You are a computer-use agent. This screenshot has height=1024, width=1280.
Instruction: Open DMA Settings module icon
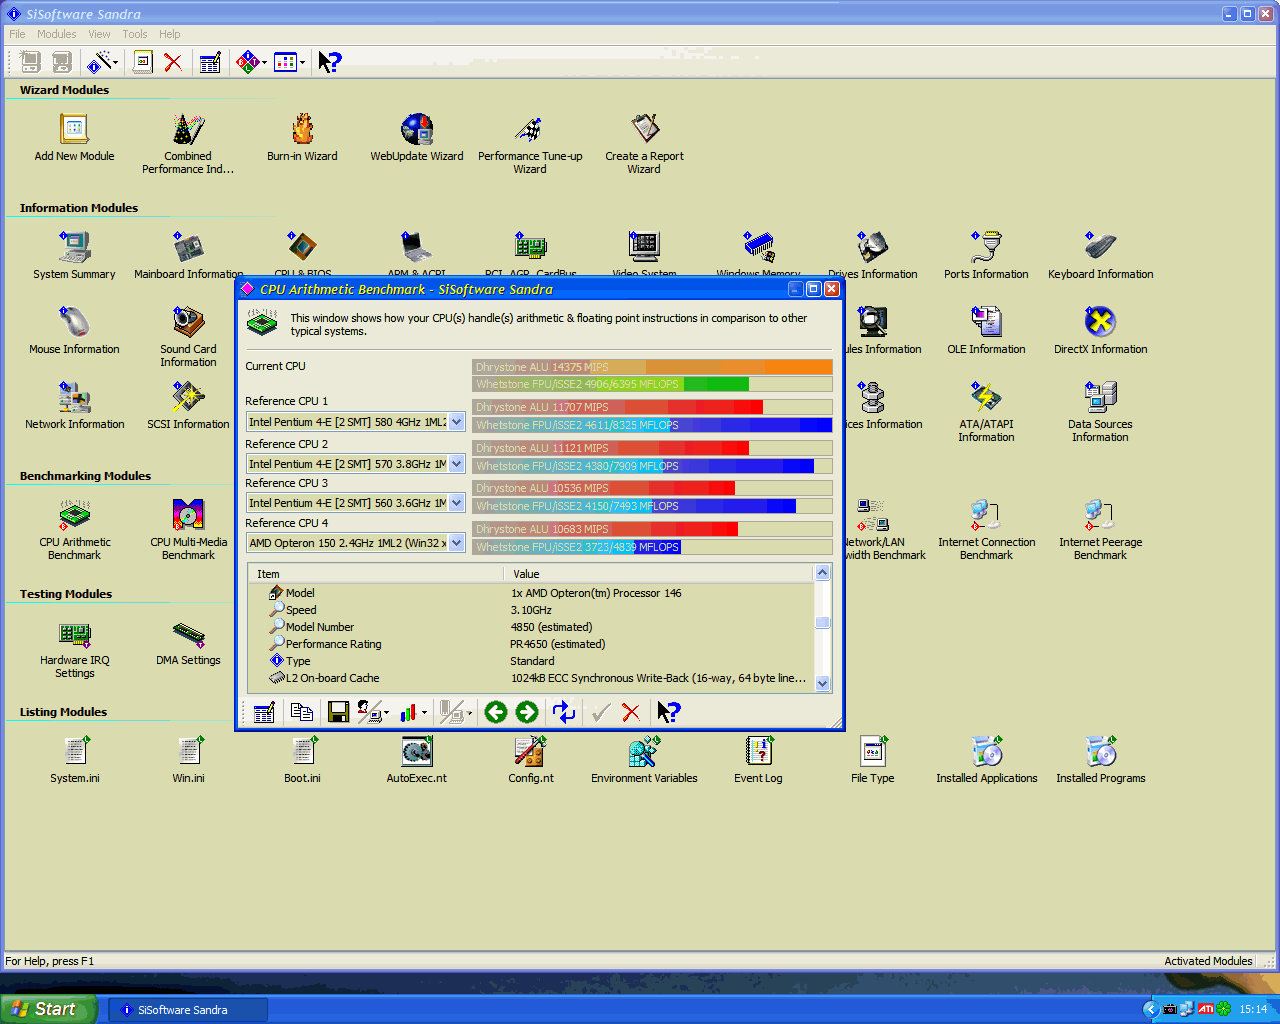188,633
